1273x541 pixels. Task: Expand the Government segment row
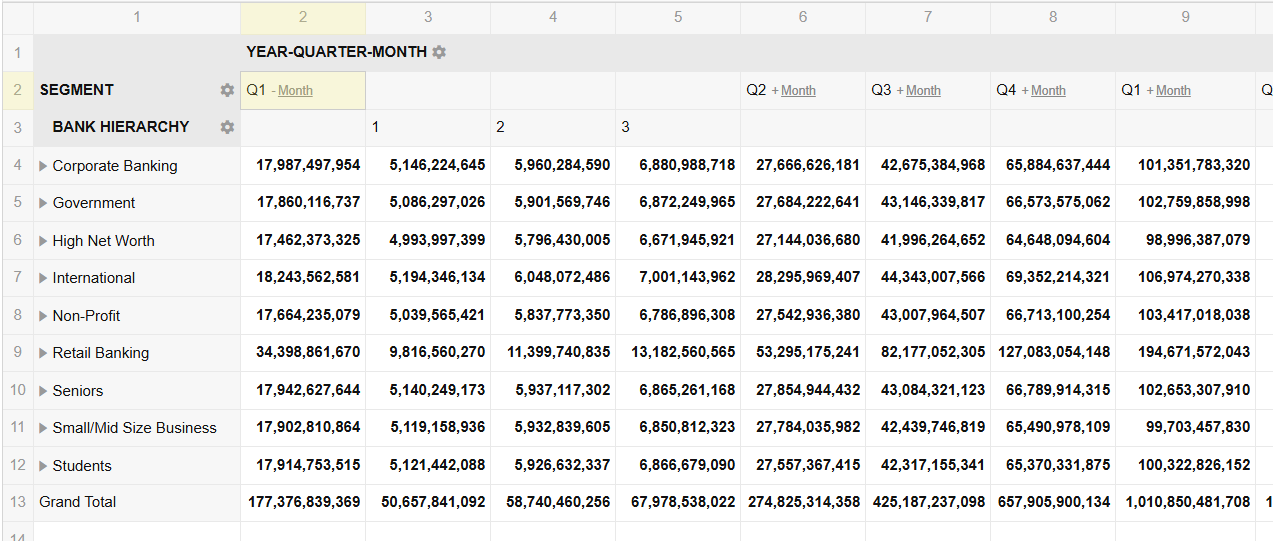tap(43, 203)
